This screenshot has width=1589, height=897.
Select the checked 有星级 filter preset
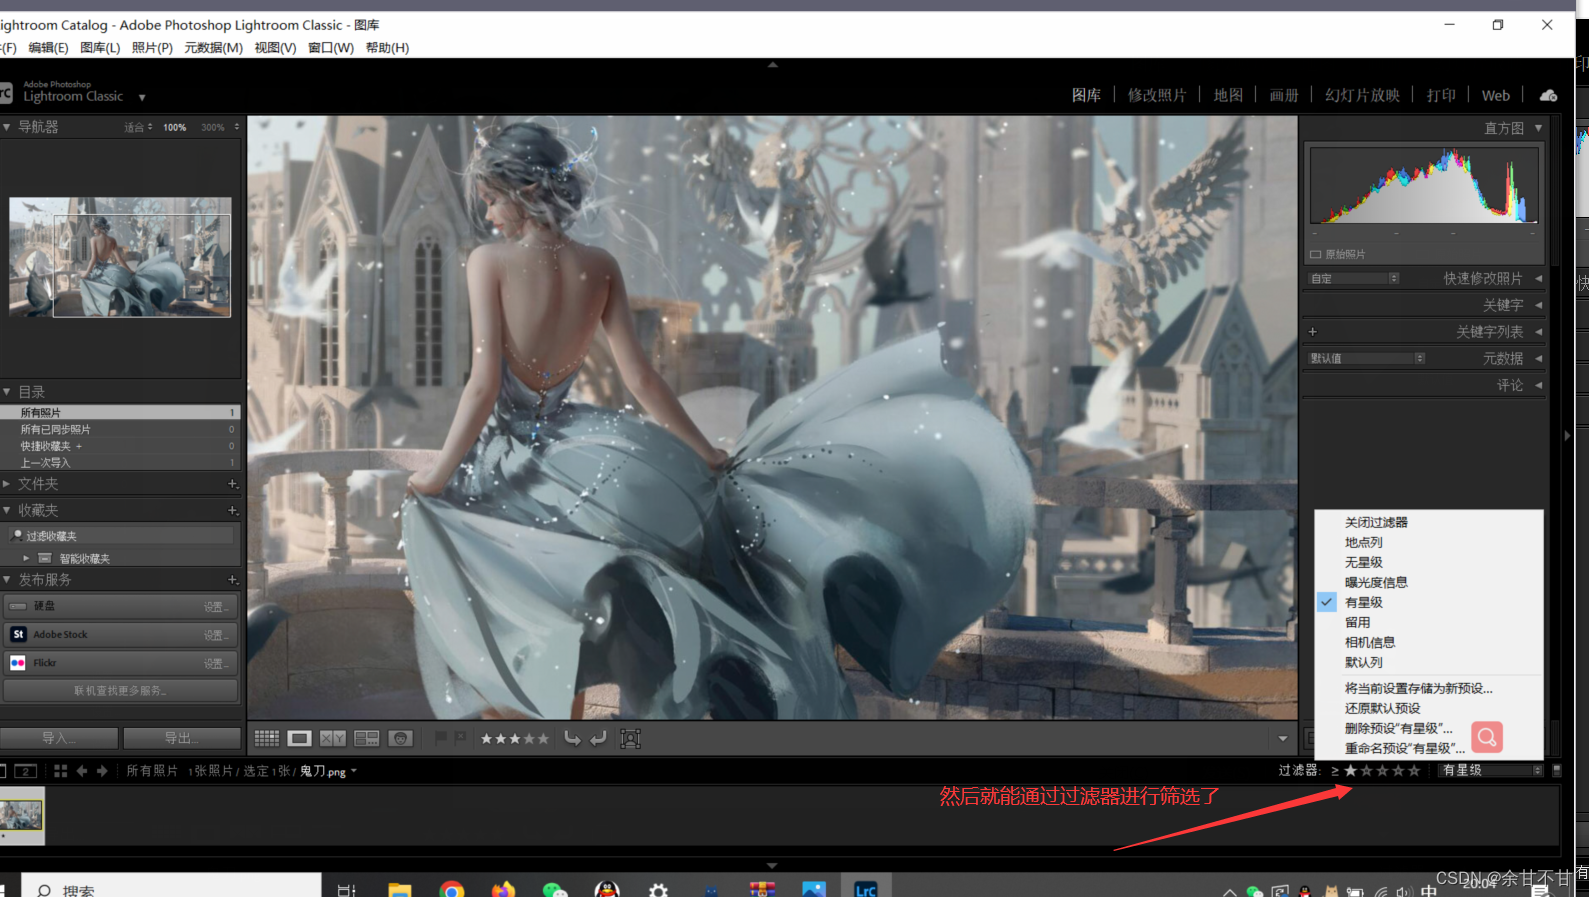(x=1429, y=602)
